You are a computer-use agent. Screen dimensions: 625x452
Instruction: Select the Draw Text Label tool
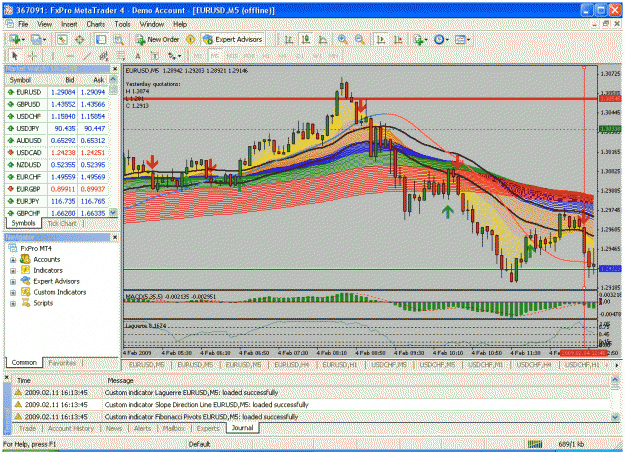(x=155, y=56)
